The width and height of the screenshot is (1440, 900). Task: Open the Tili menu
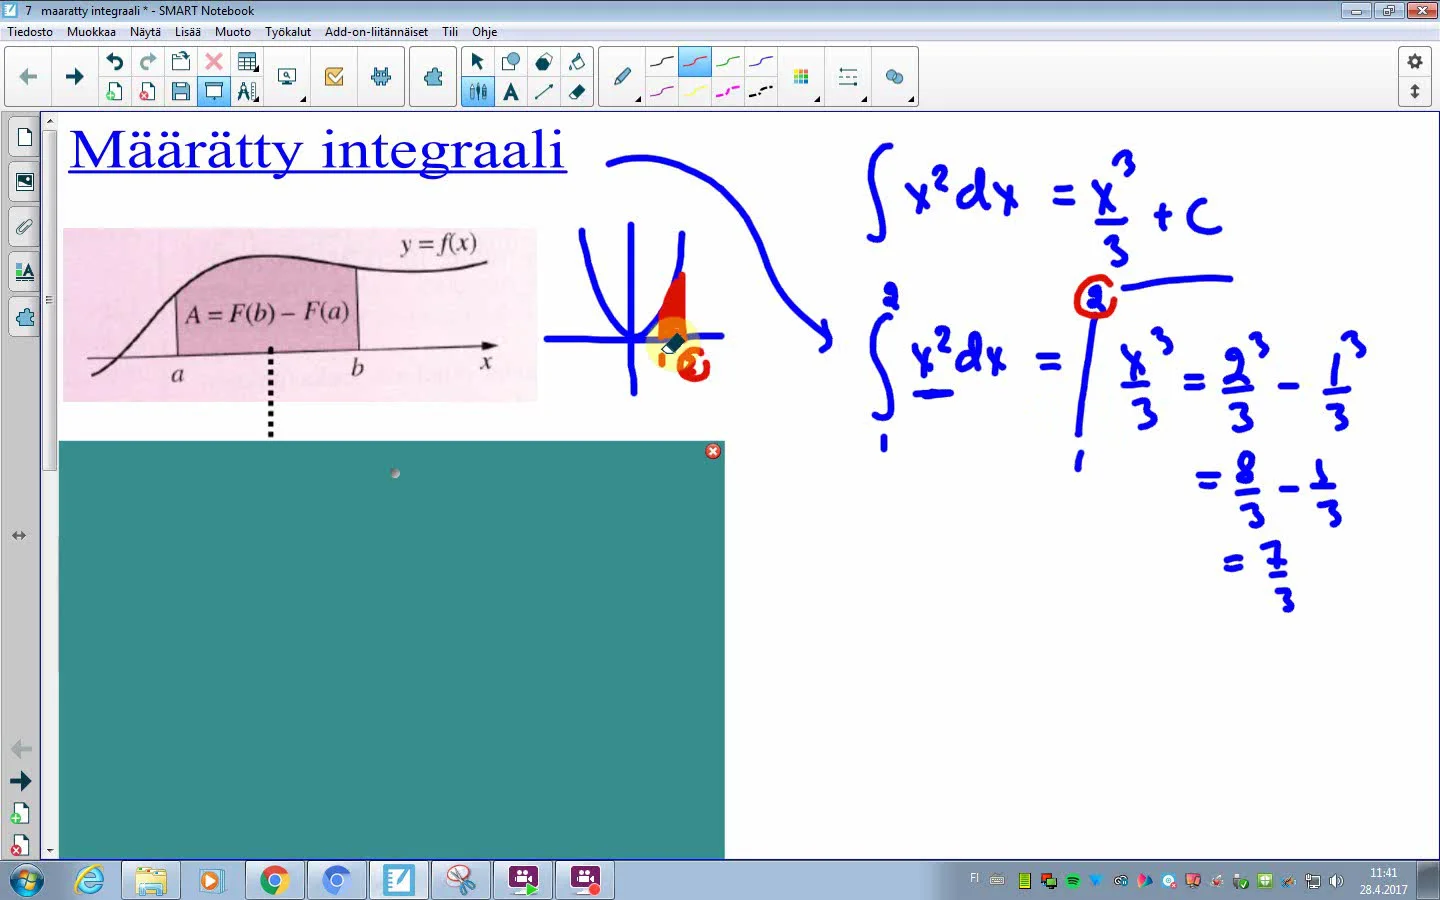click(450, 32)
